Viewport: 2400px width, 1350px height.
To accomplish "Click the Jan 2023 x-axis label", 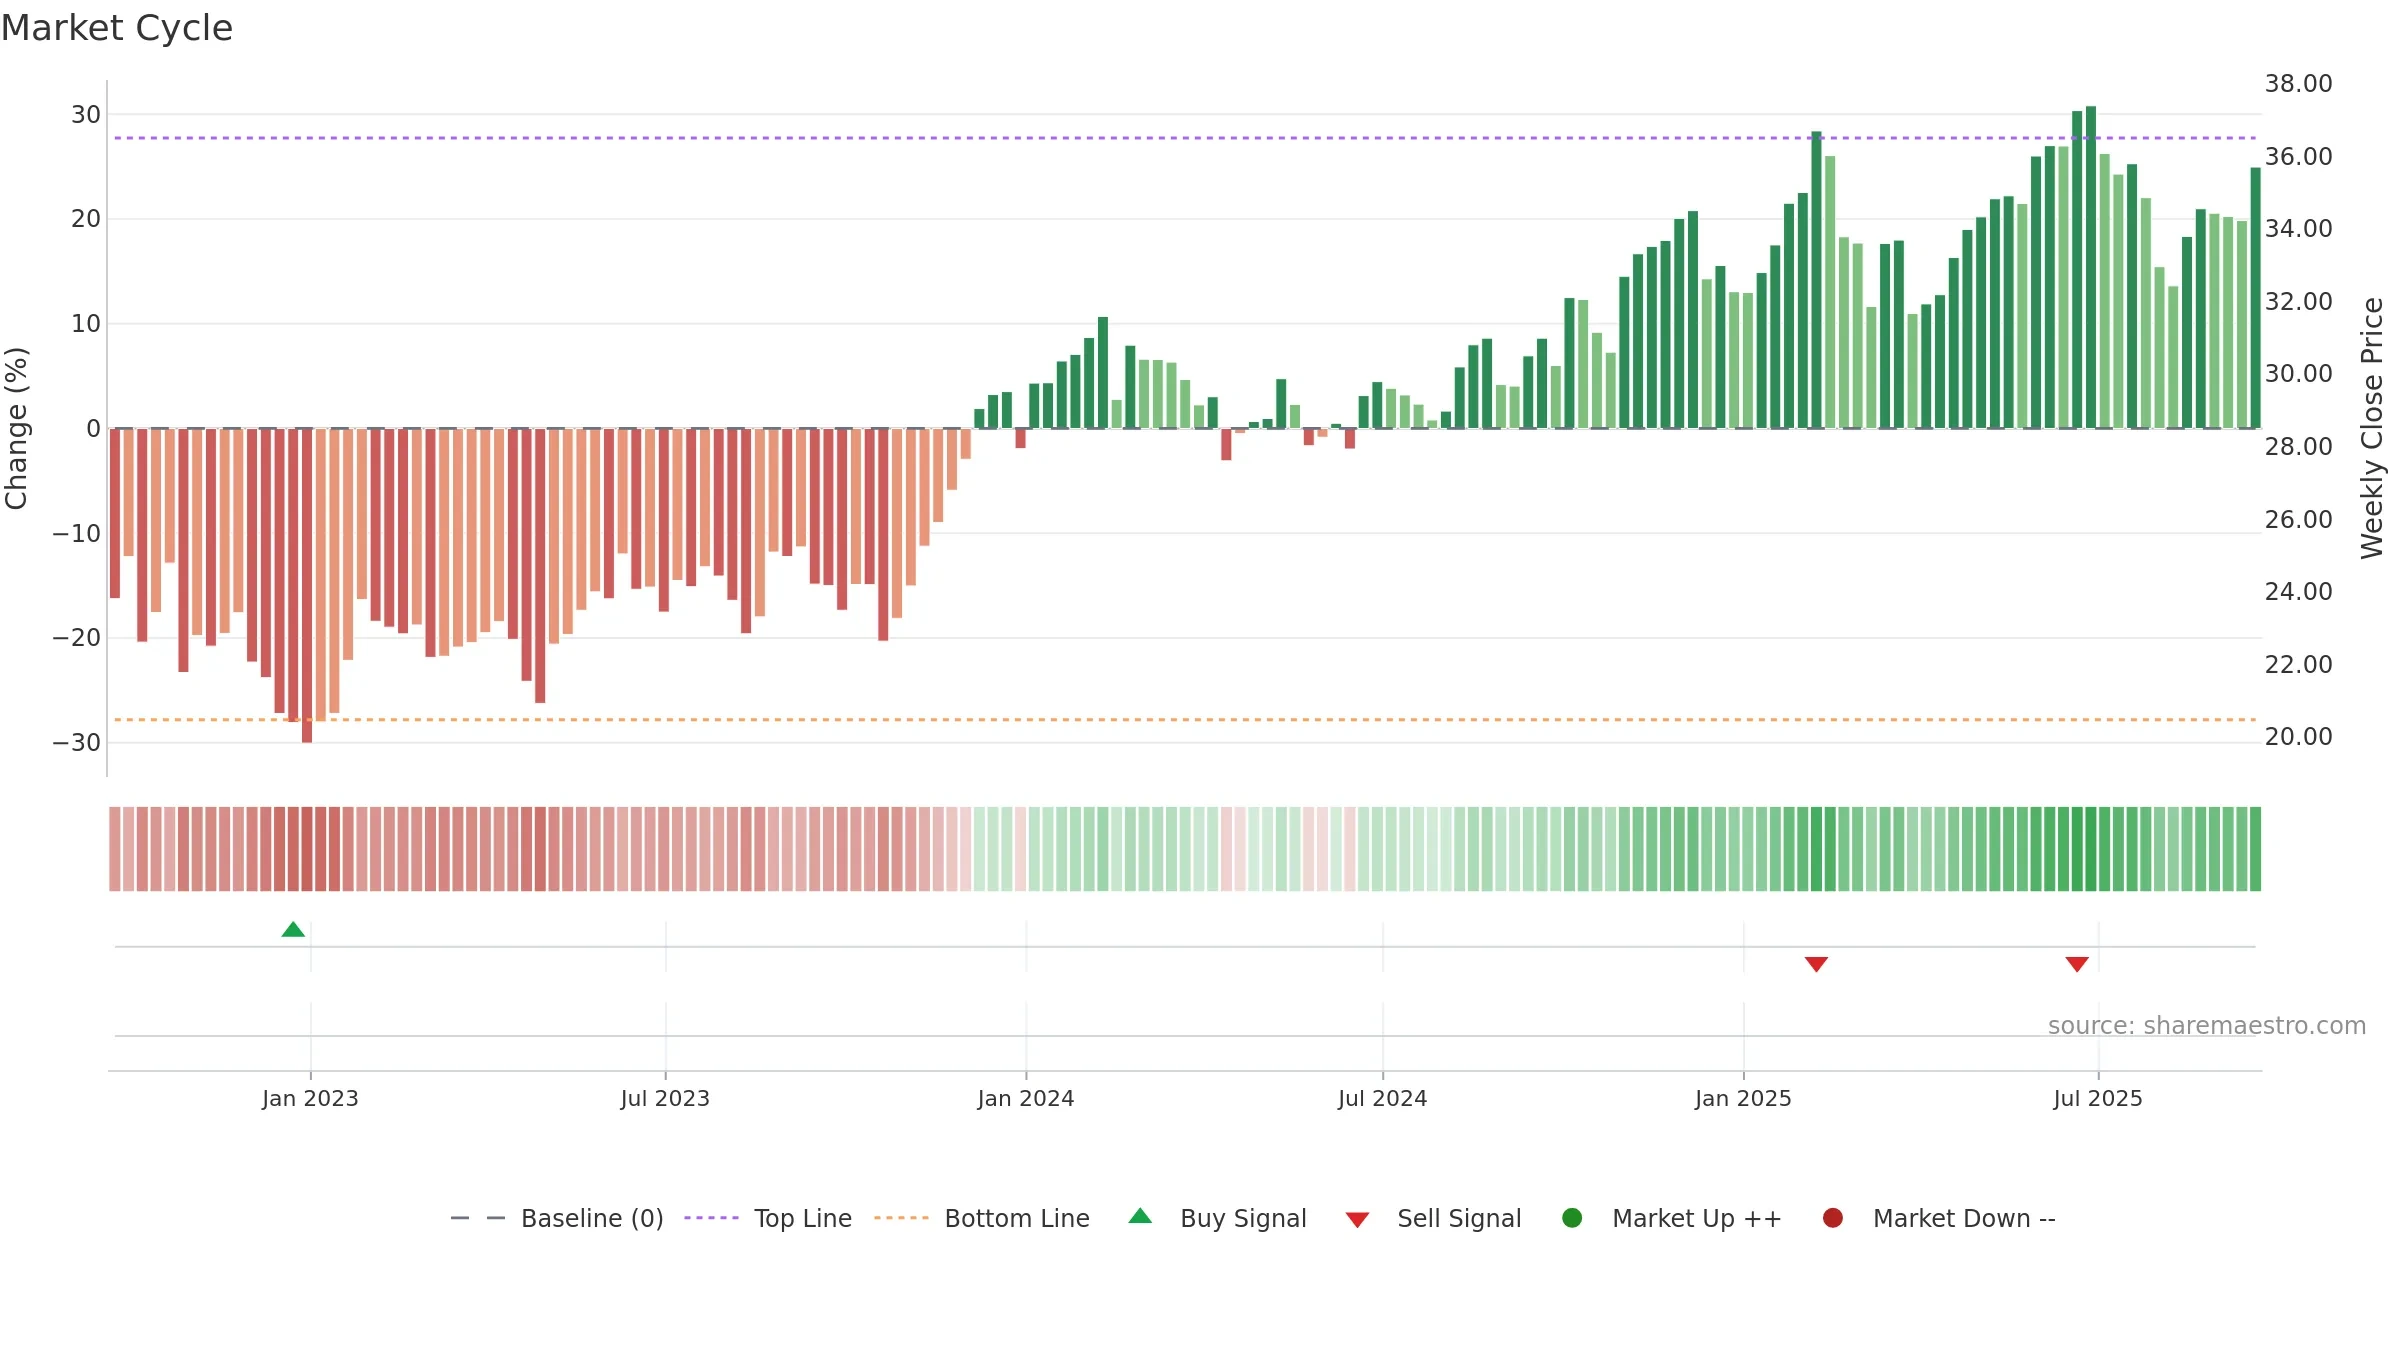I will [x=310, y=1098].
